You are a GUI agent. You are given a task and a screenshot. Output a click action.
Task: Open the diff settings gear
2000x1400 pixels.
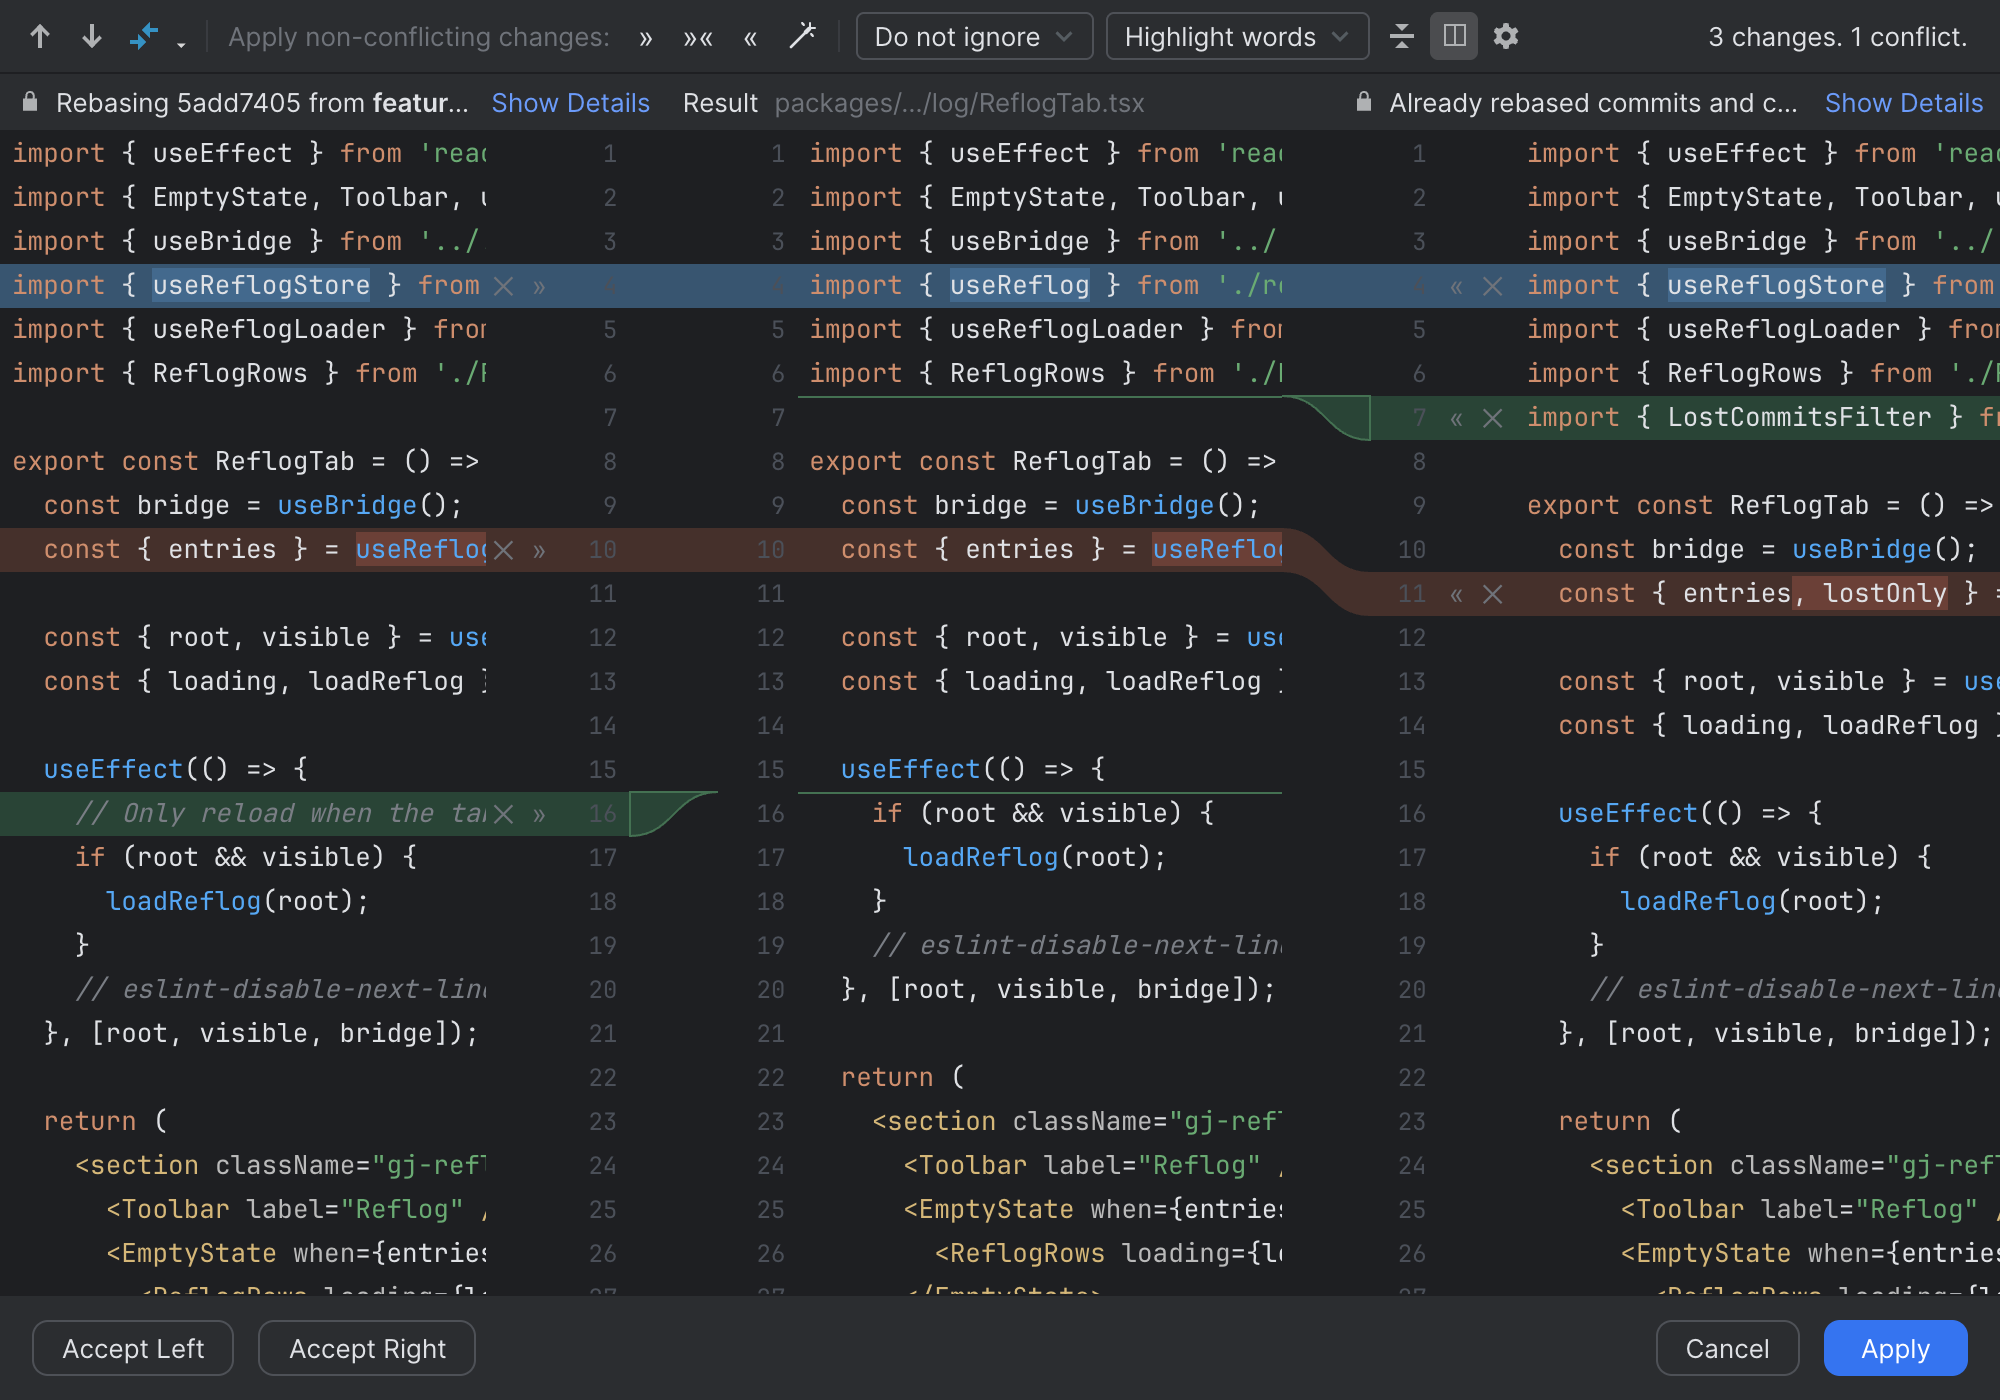click(x=1506, y=37)
